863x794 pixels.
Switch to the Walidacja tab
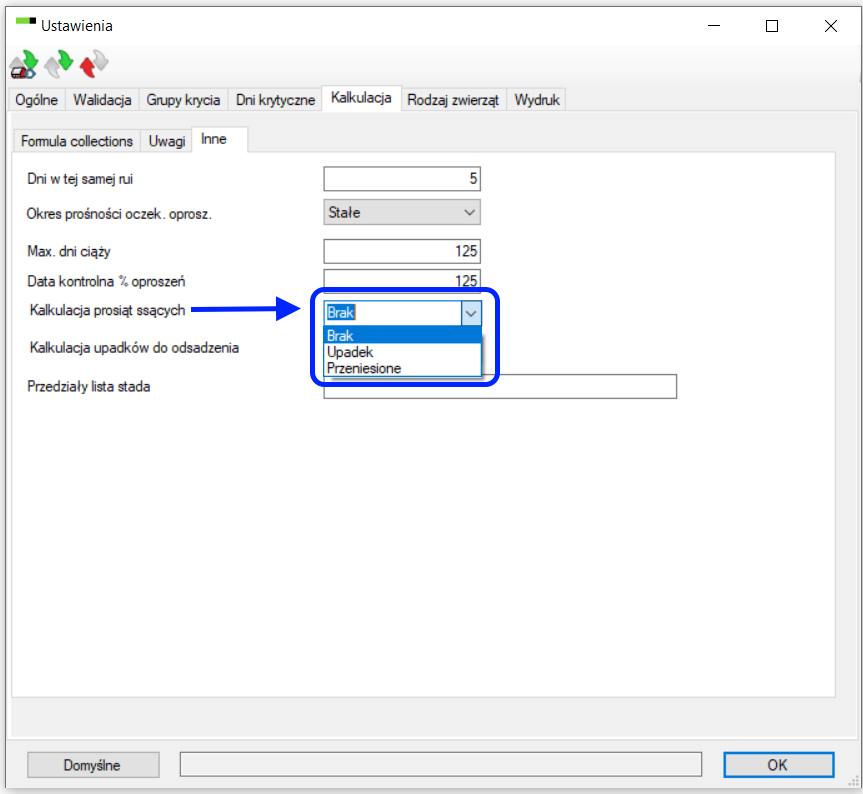tap(102, 100)
